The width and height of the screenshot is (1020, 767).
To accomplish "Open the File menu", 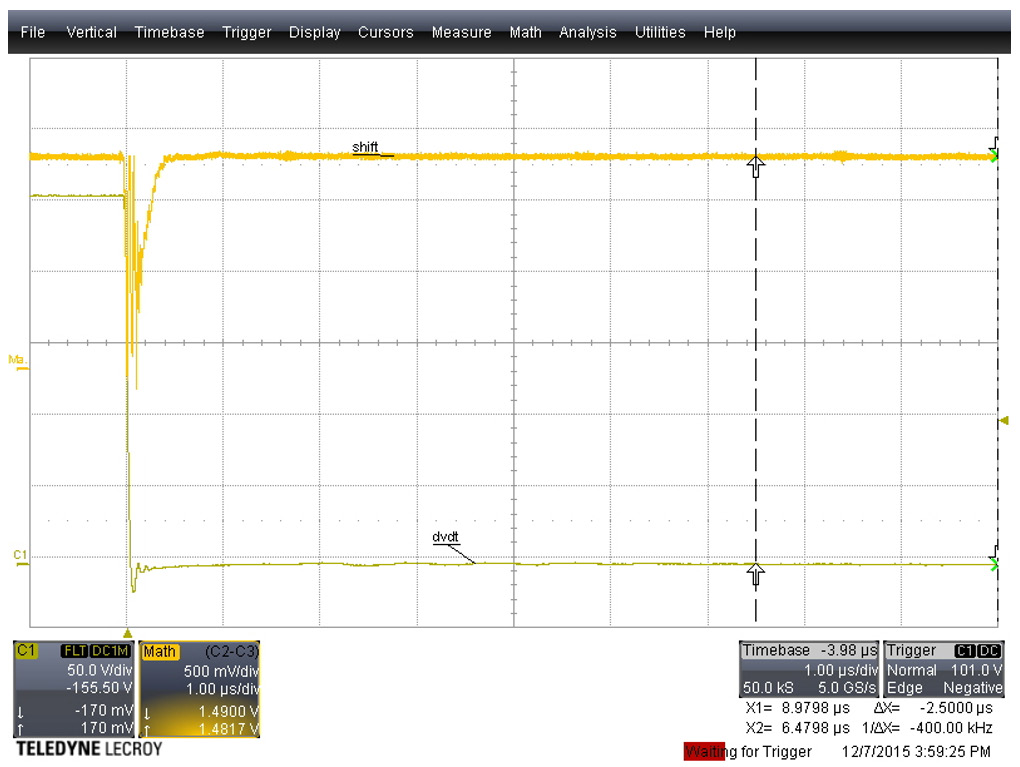I will pos(33,32).
